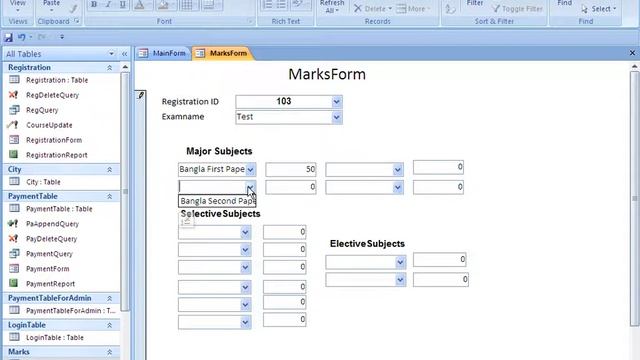Open the RegQuery query icon
The height and width of the screenshot is (360, 640).
pos(14,110)
